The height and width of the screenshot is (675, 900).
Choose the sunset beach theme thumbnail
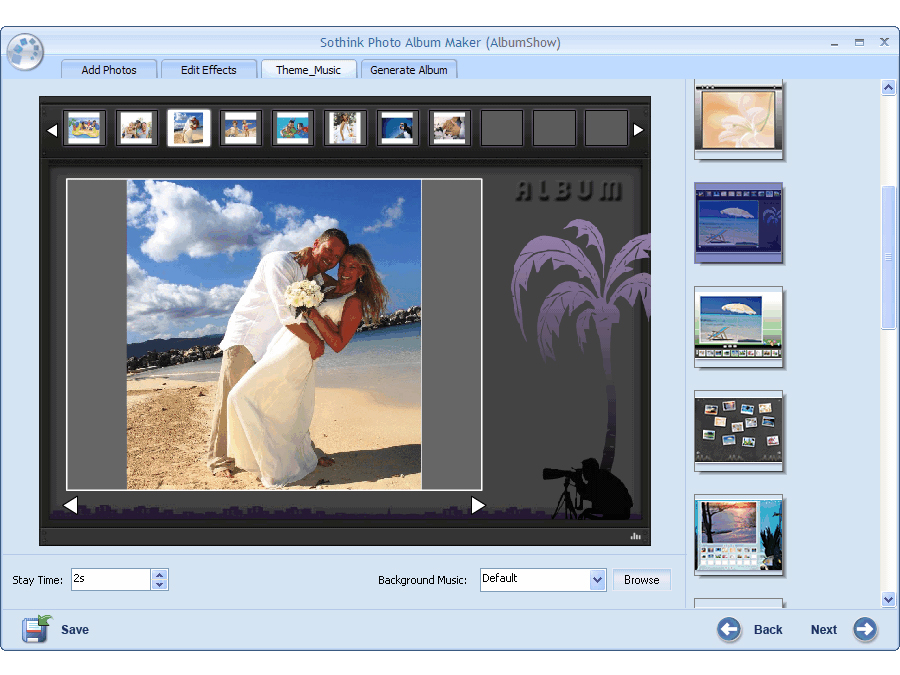click(x=738, y=536)
